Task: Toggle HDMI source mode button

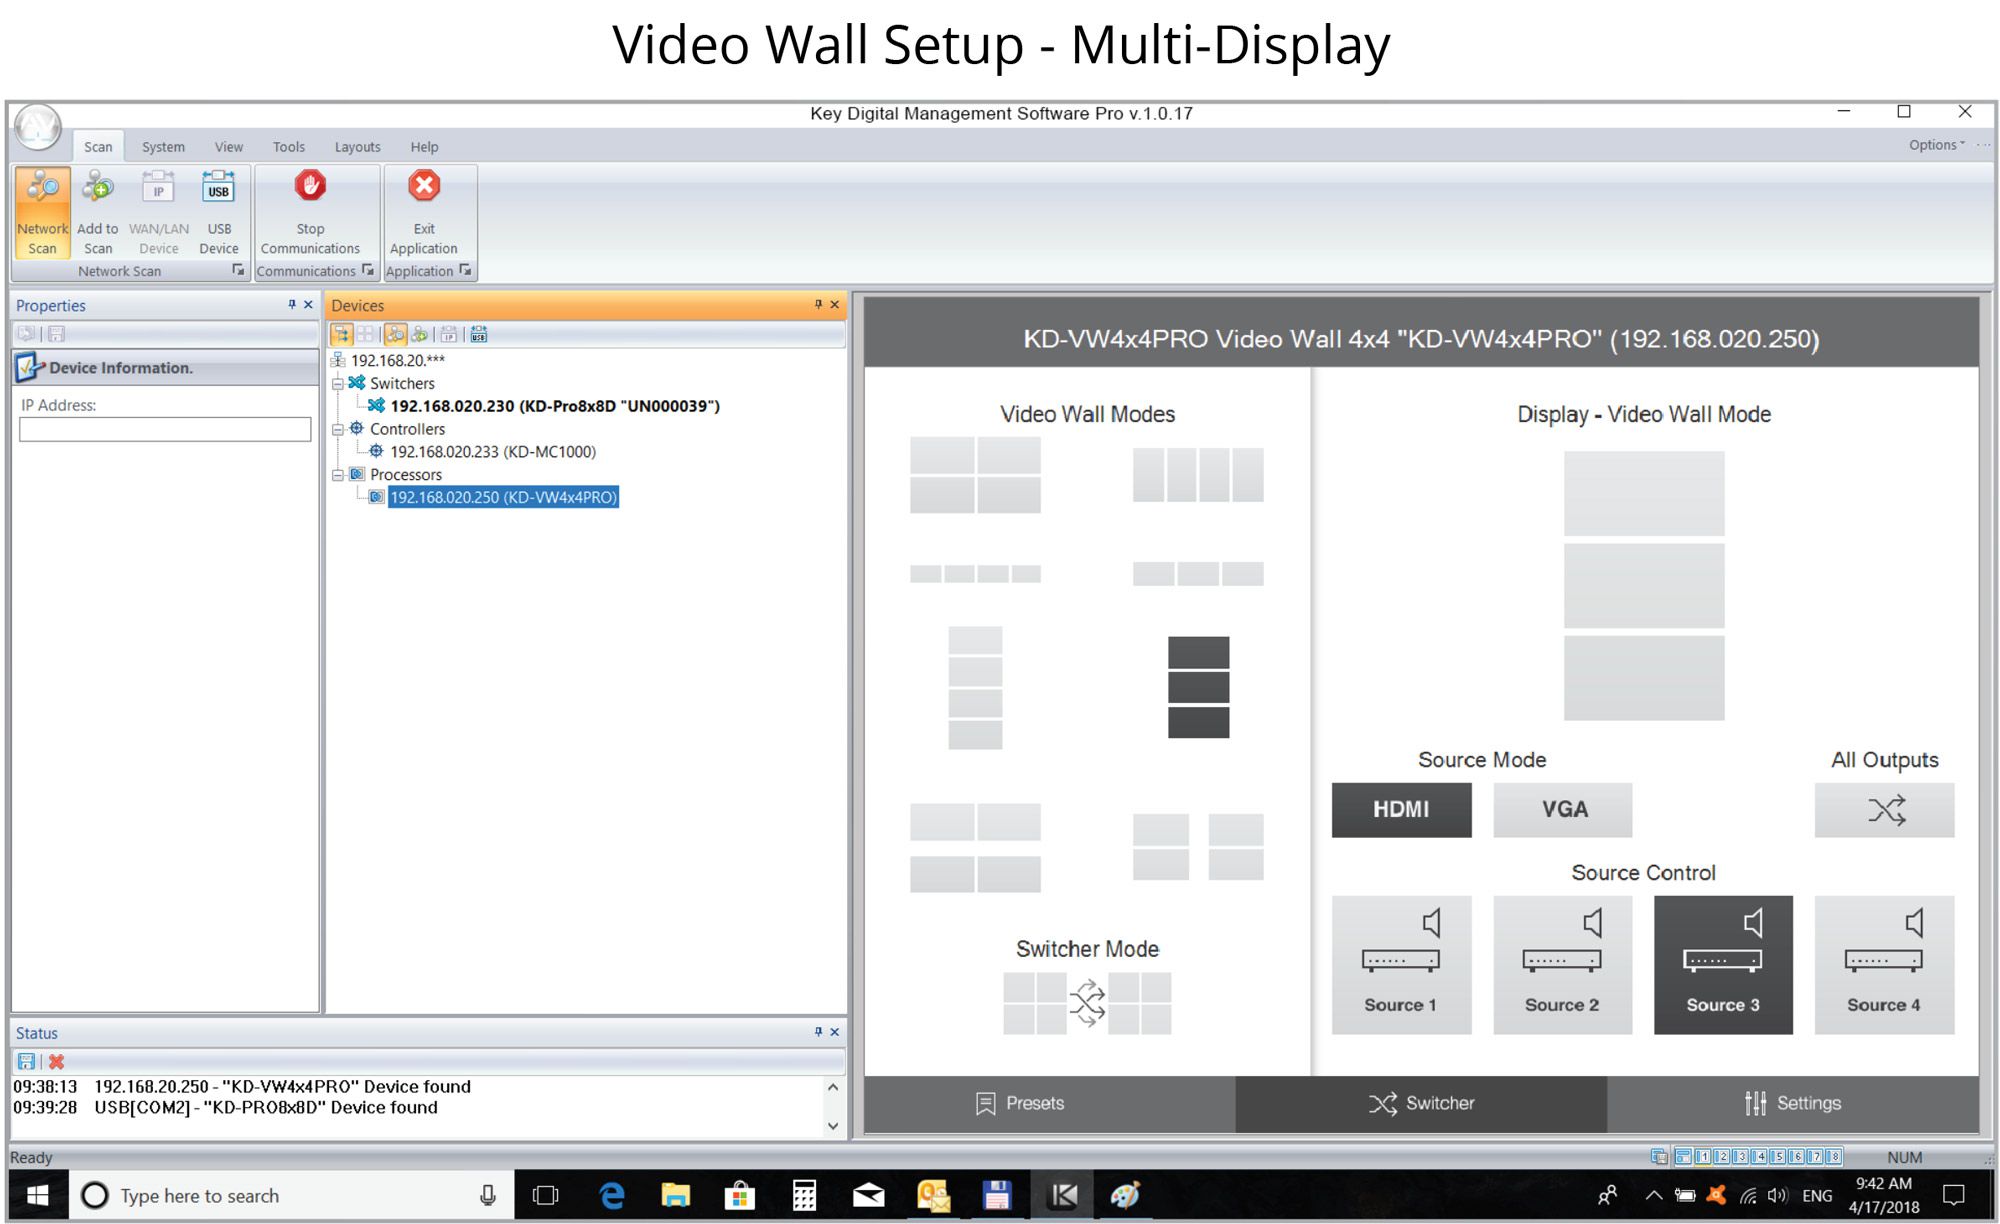Action: (x=1401, y=809)
